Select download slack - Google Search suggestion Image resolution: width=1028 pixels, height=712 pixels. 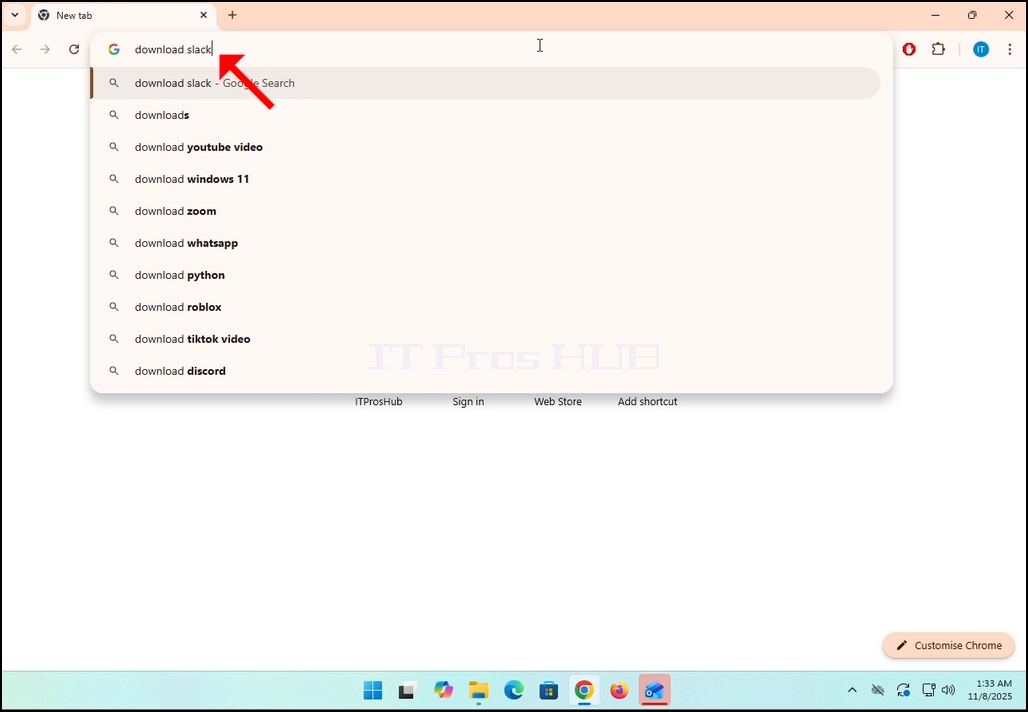point(485,83)
